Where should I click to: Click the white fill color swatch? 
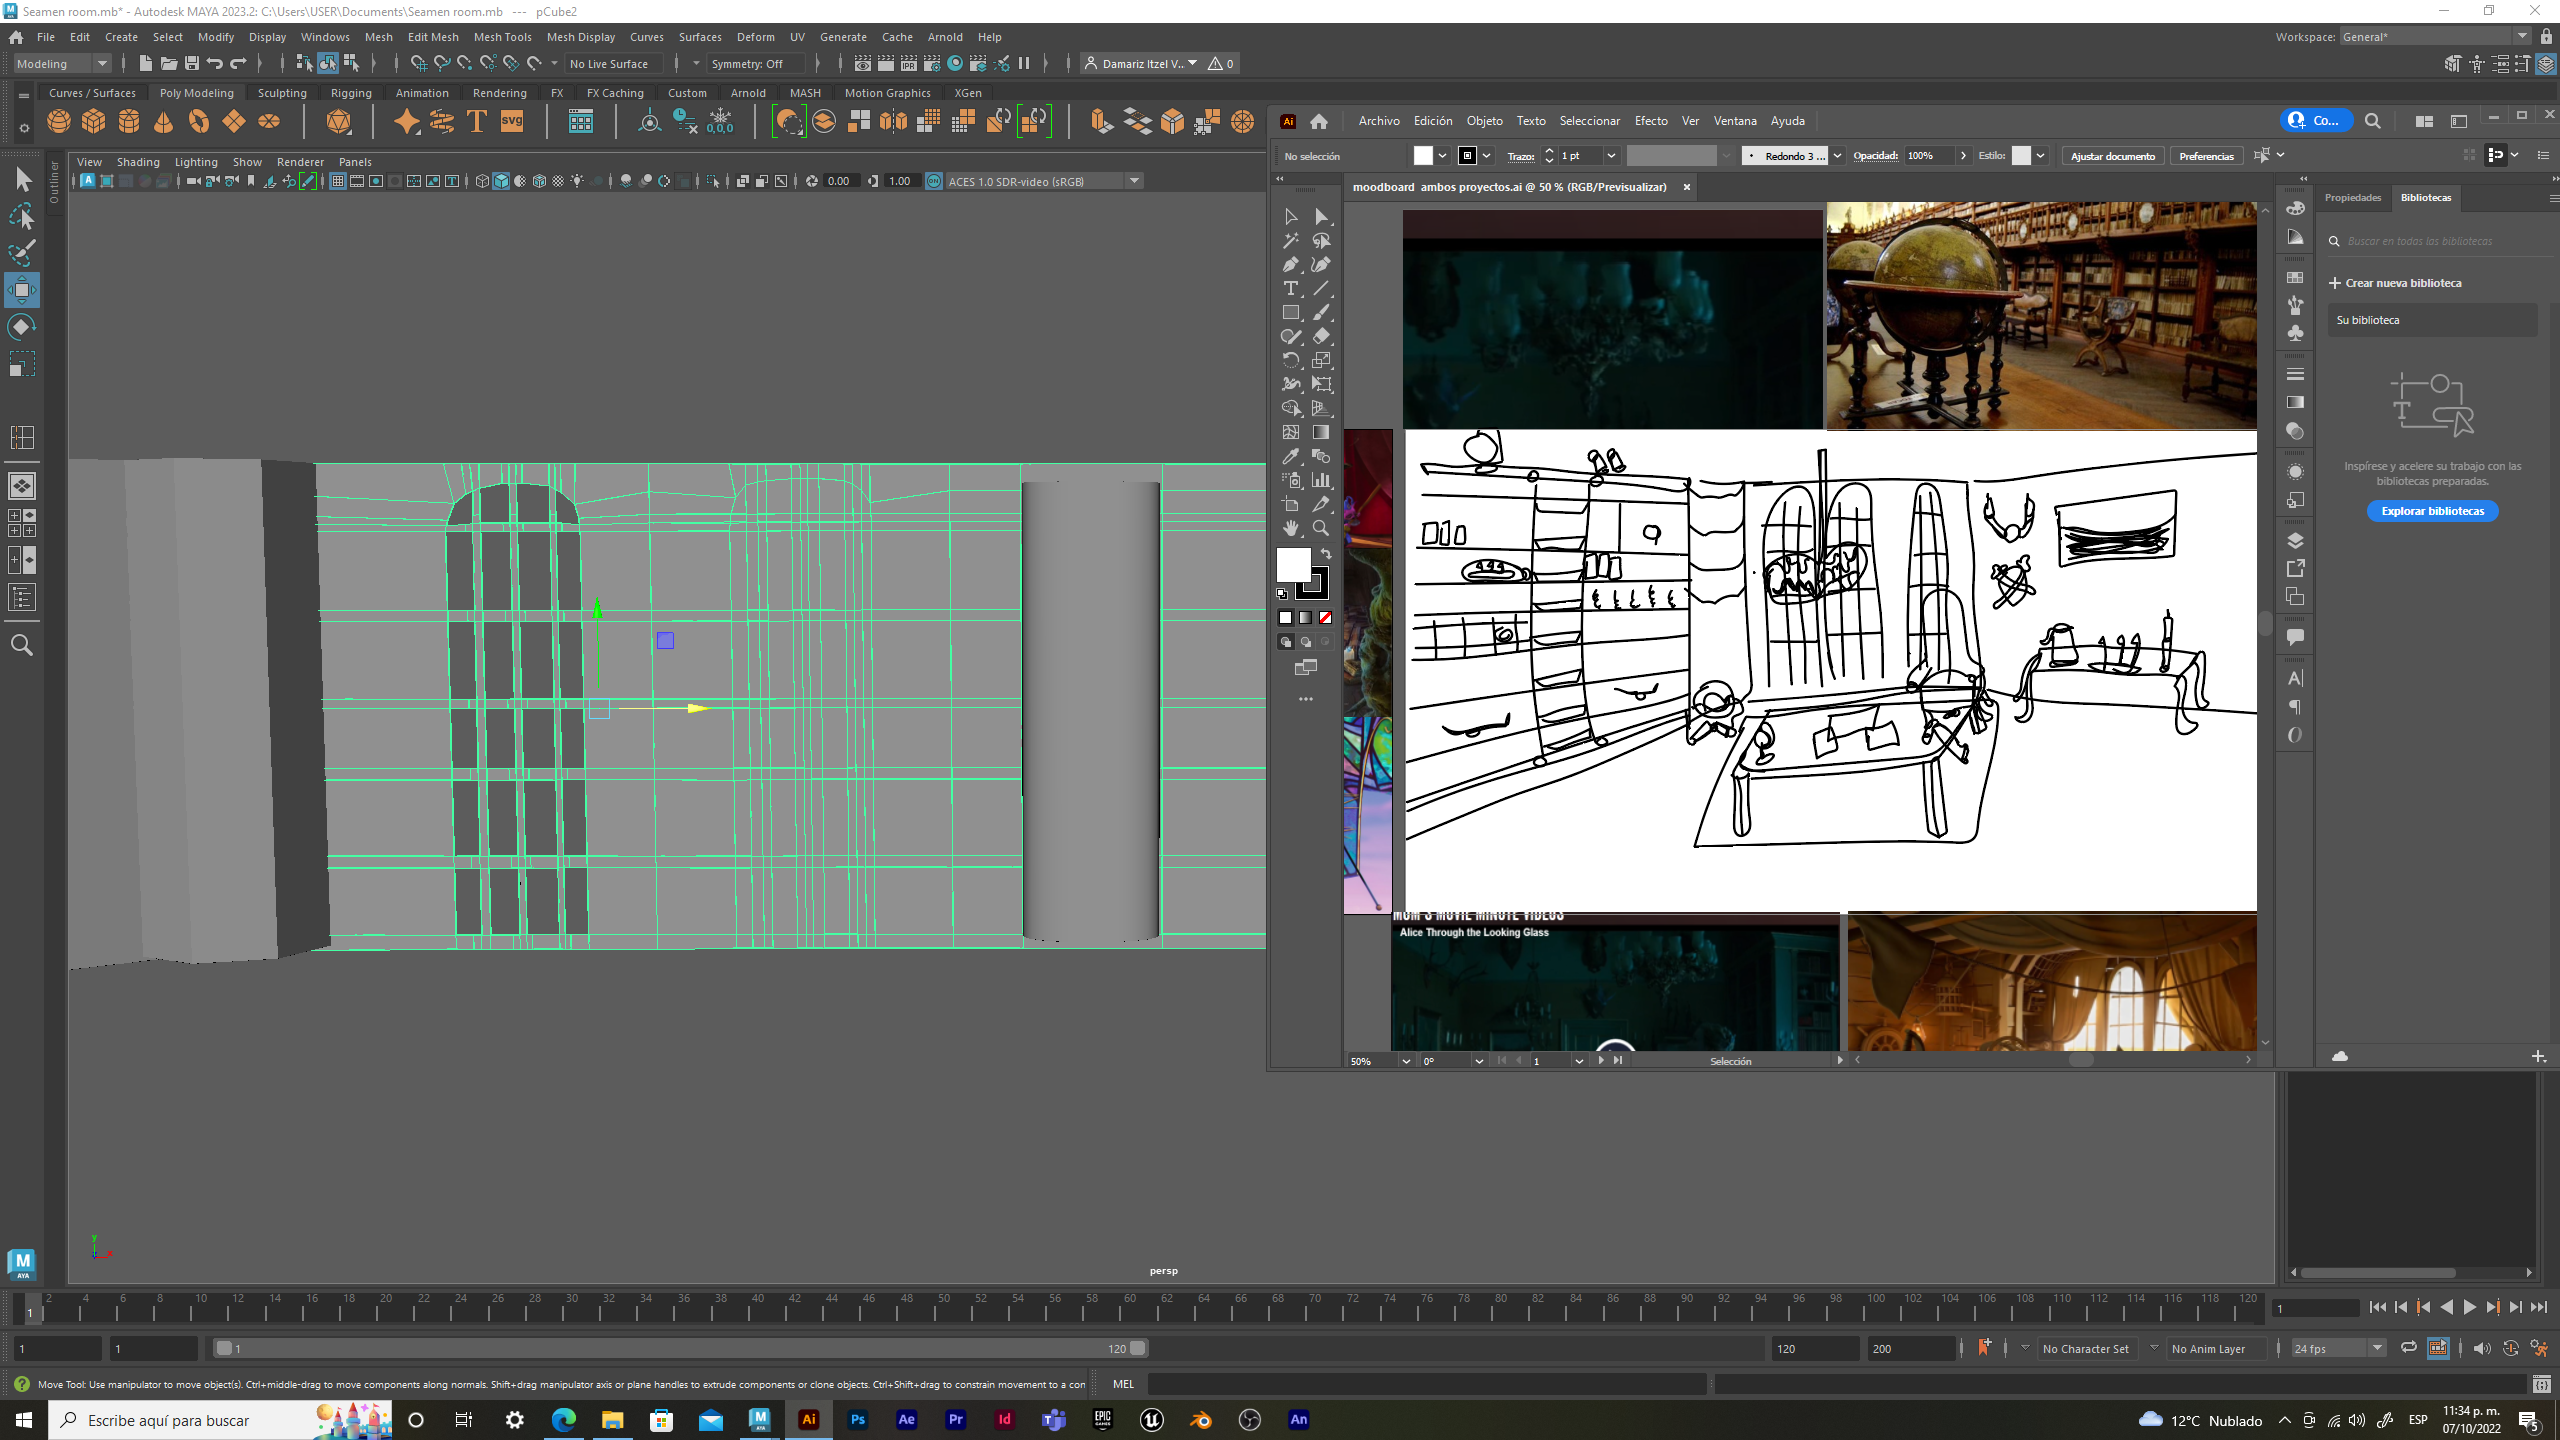(x=1293, y=565)
